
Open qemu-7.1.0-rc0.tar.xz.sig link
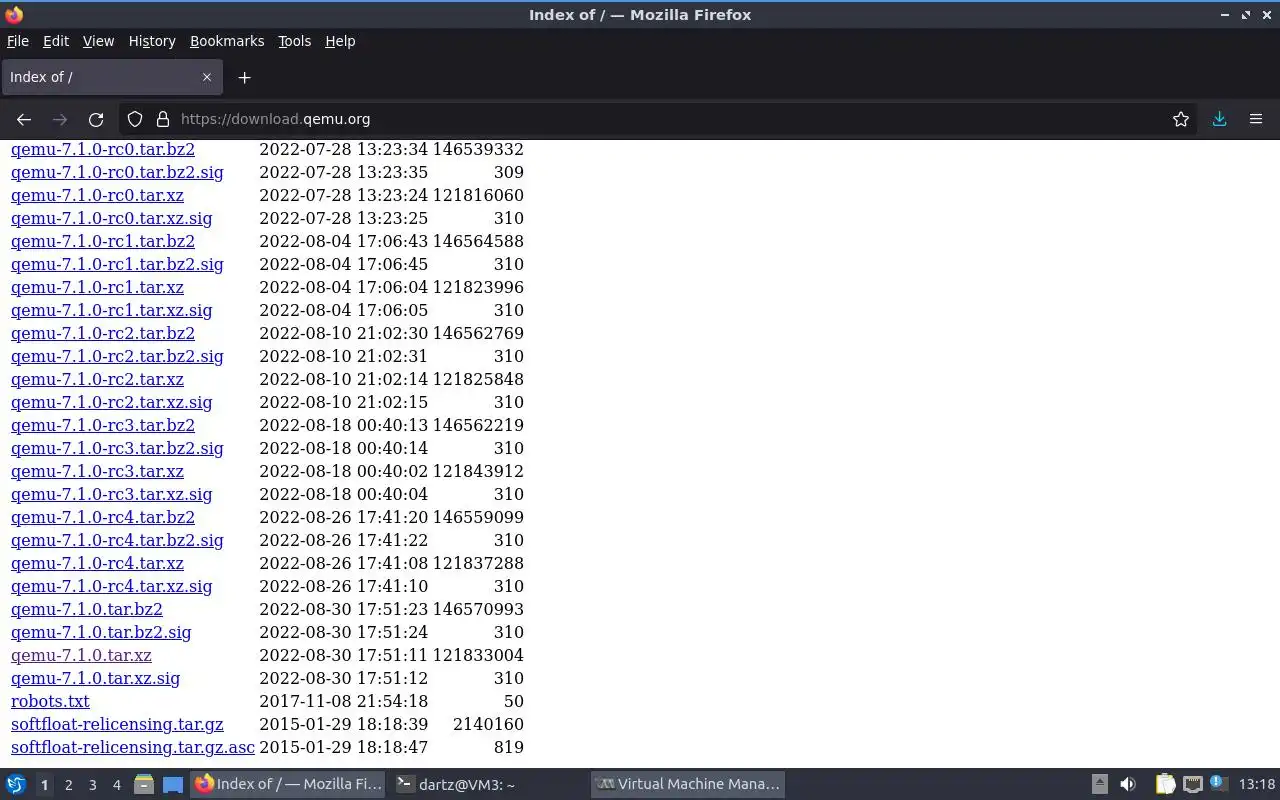[x=111, y=218]
